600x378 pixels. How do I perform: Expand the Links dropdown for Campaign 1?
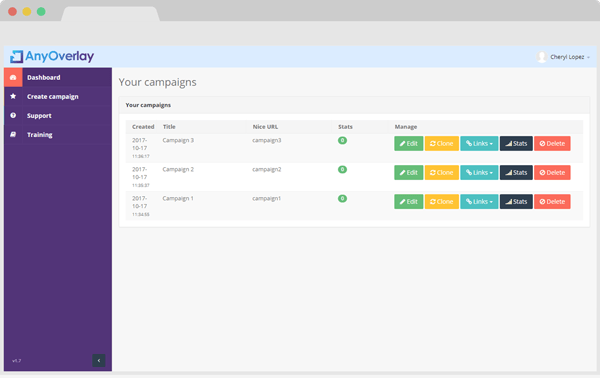click(479, 202)
